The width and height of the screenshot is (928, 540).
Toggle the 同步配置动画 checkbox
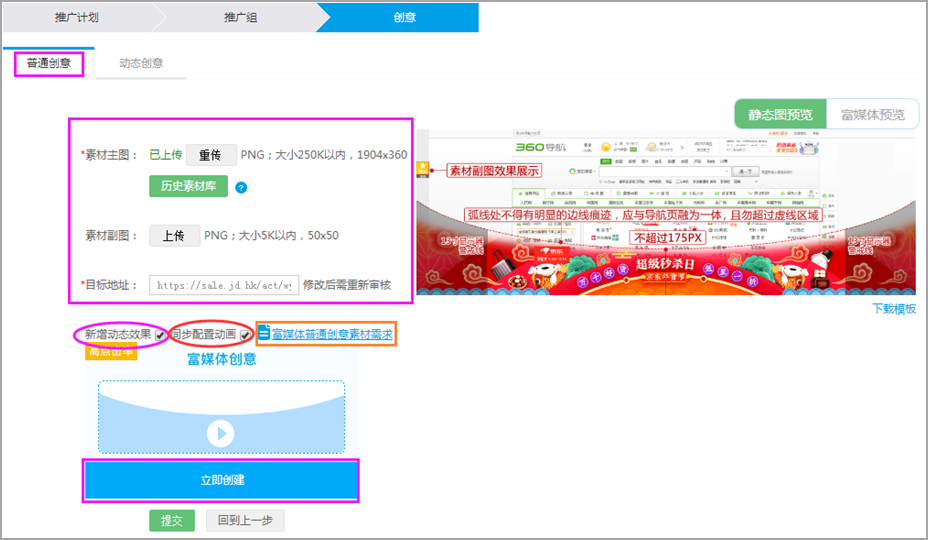pyautogui.click(x=245, y=336)
